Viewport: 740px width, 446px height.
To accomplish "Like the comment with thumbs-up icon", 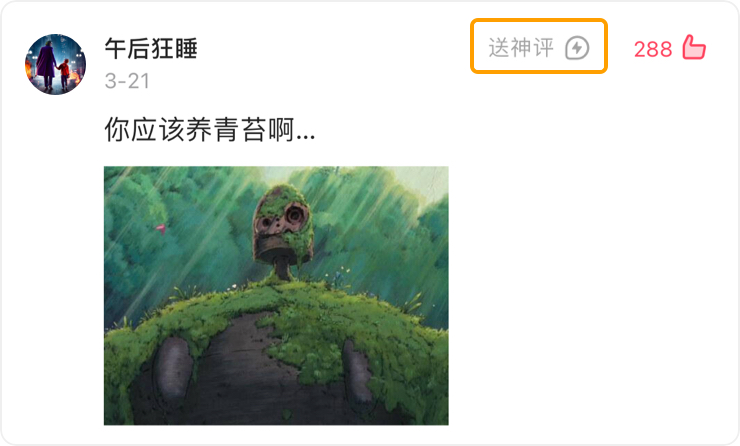I will click(x=694, y=47).
